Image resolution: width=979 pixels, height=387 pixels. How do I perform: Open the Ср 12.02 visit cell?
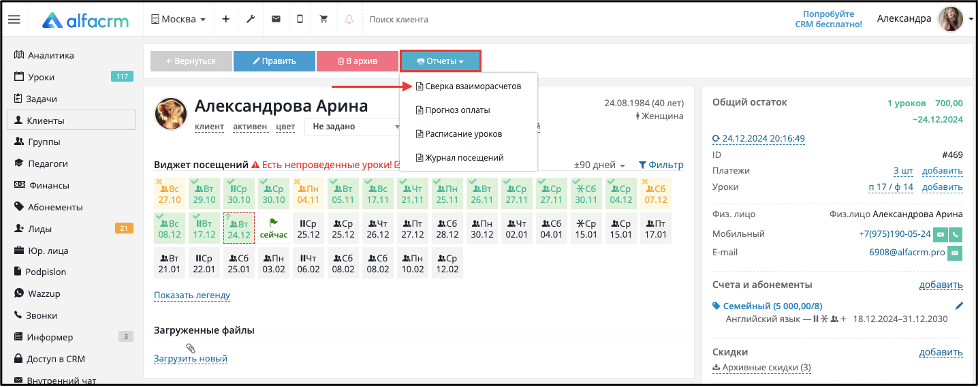[x=448, y=263]
